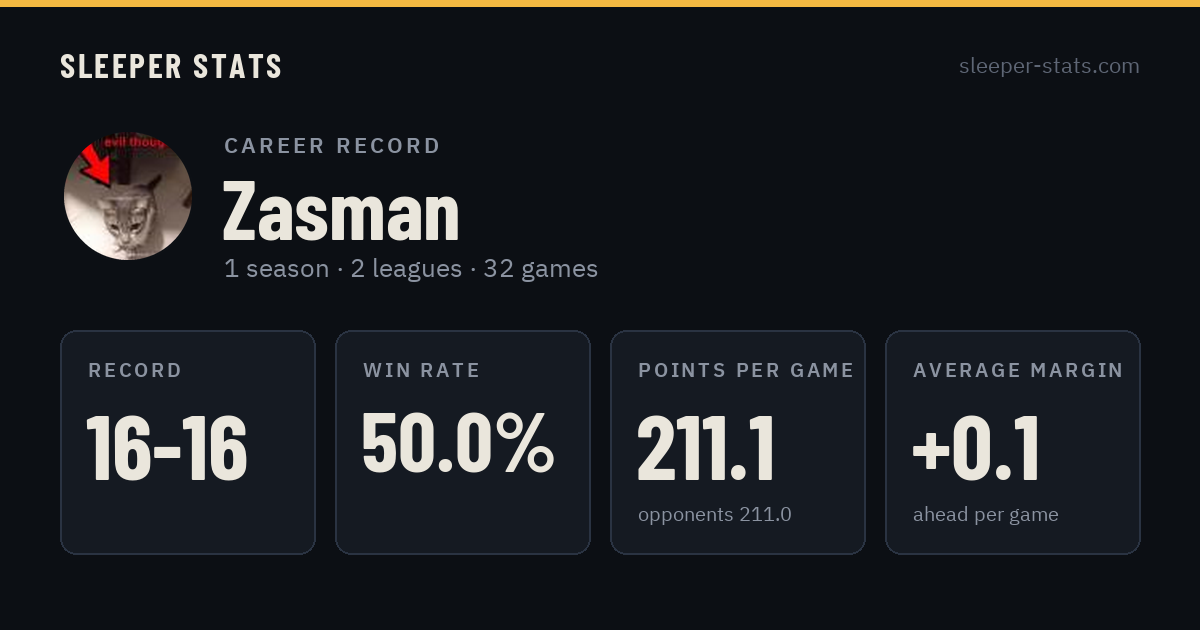1200x630 pixels.
Task: Select the Record 16-16 card
Action: point(188,442)
